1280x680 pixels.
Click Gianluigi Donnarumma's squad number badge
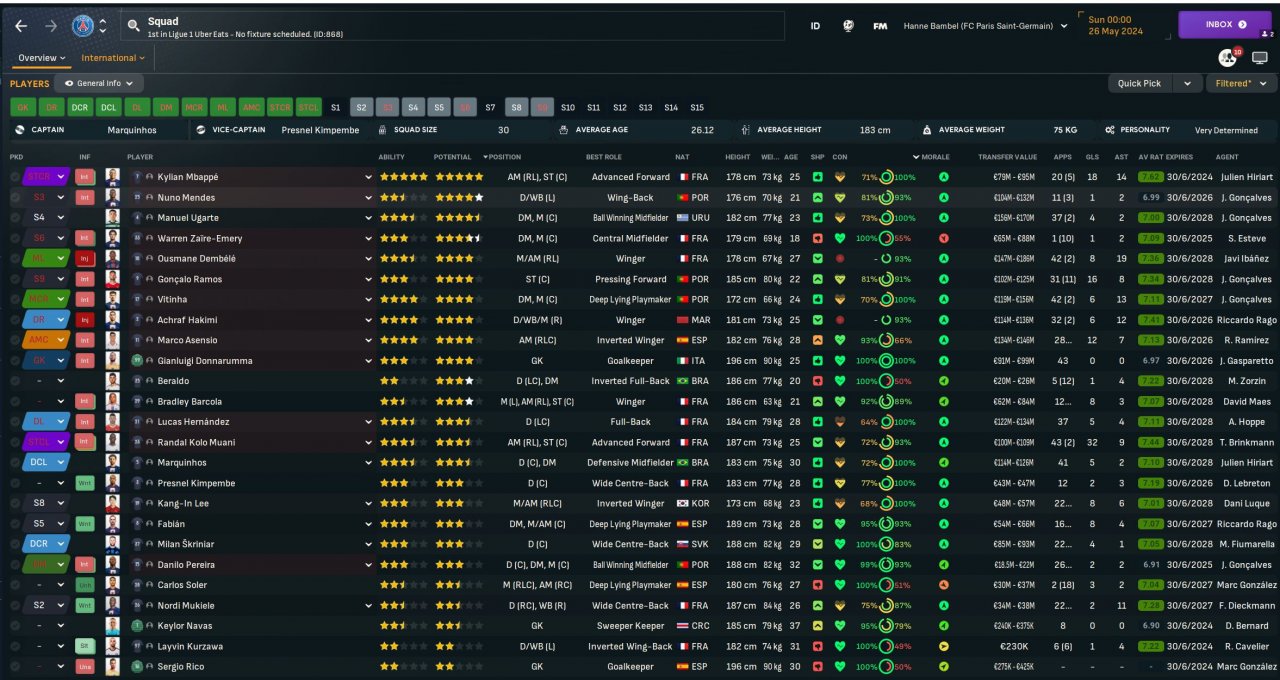[137, 361]
